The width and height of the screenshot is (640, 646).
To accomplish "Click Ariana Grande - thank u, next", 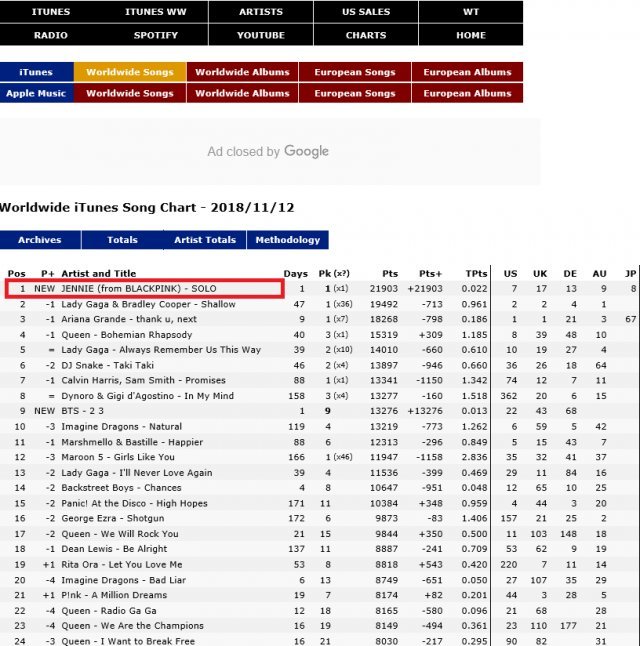I will 131,319.
